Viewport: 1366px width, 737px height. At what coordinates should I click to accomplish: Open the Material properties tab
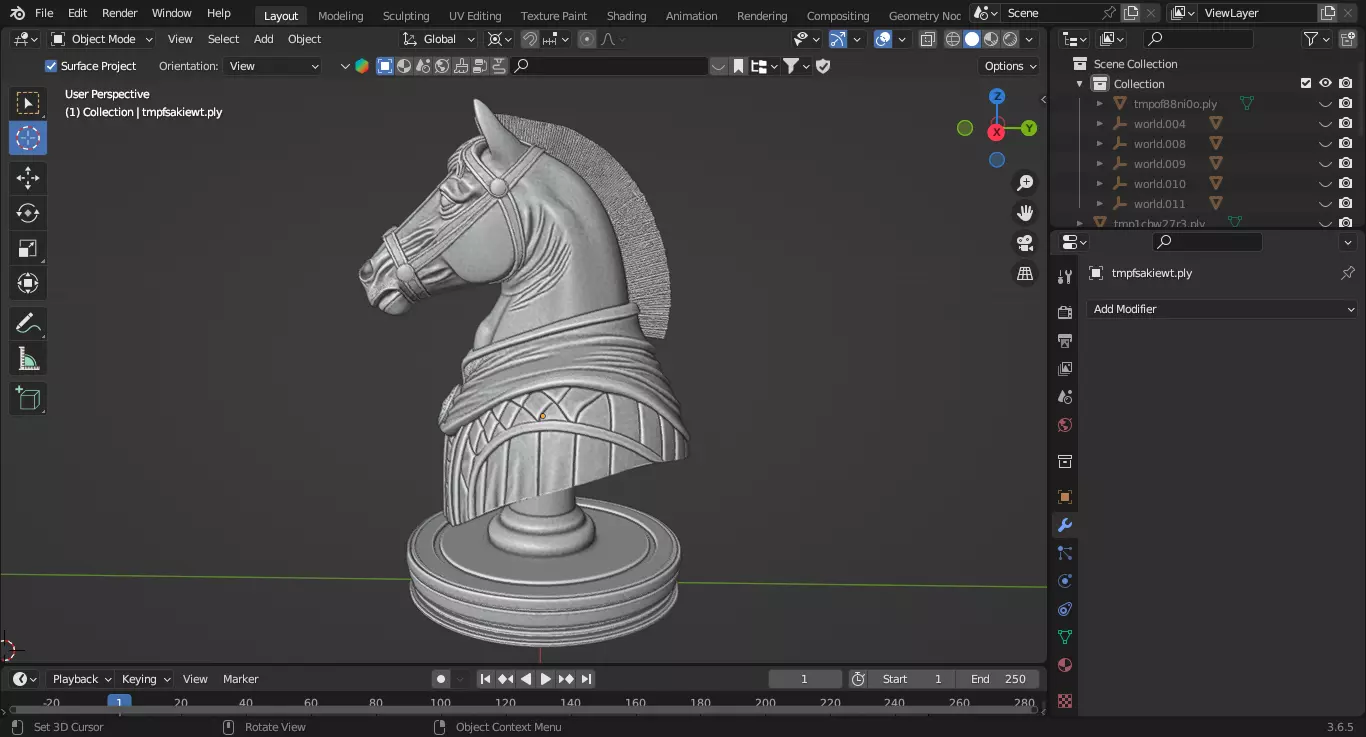coord(1065,665)
